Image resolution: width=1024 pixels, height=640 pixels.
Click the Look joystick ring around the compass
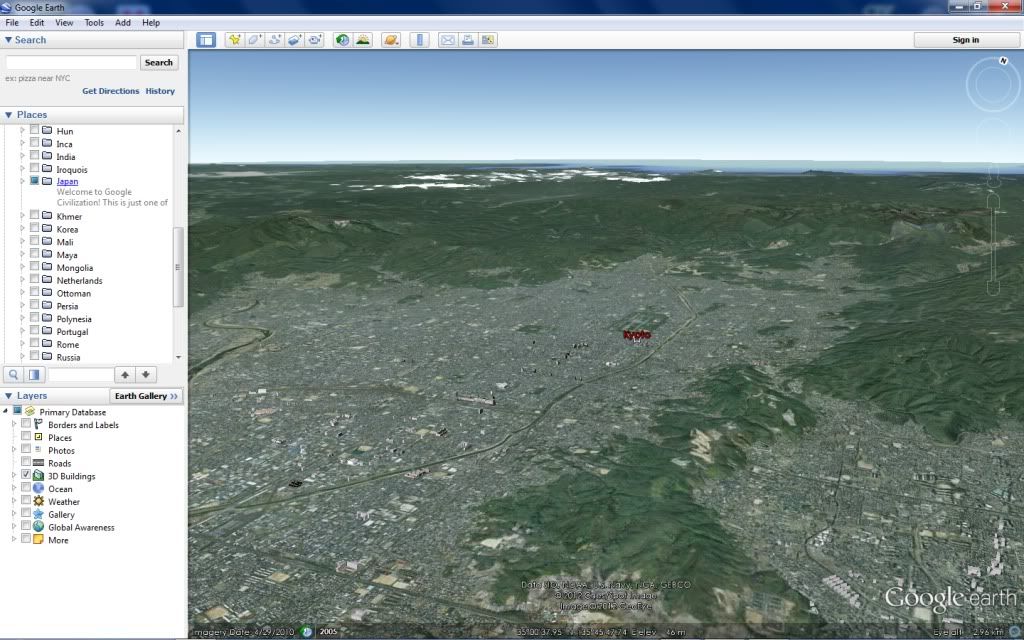[993, 85]
